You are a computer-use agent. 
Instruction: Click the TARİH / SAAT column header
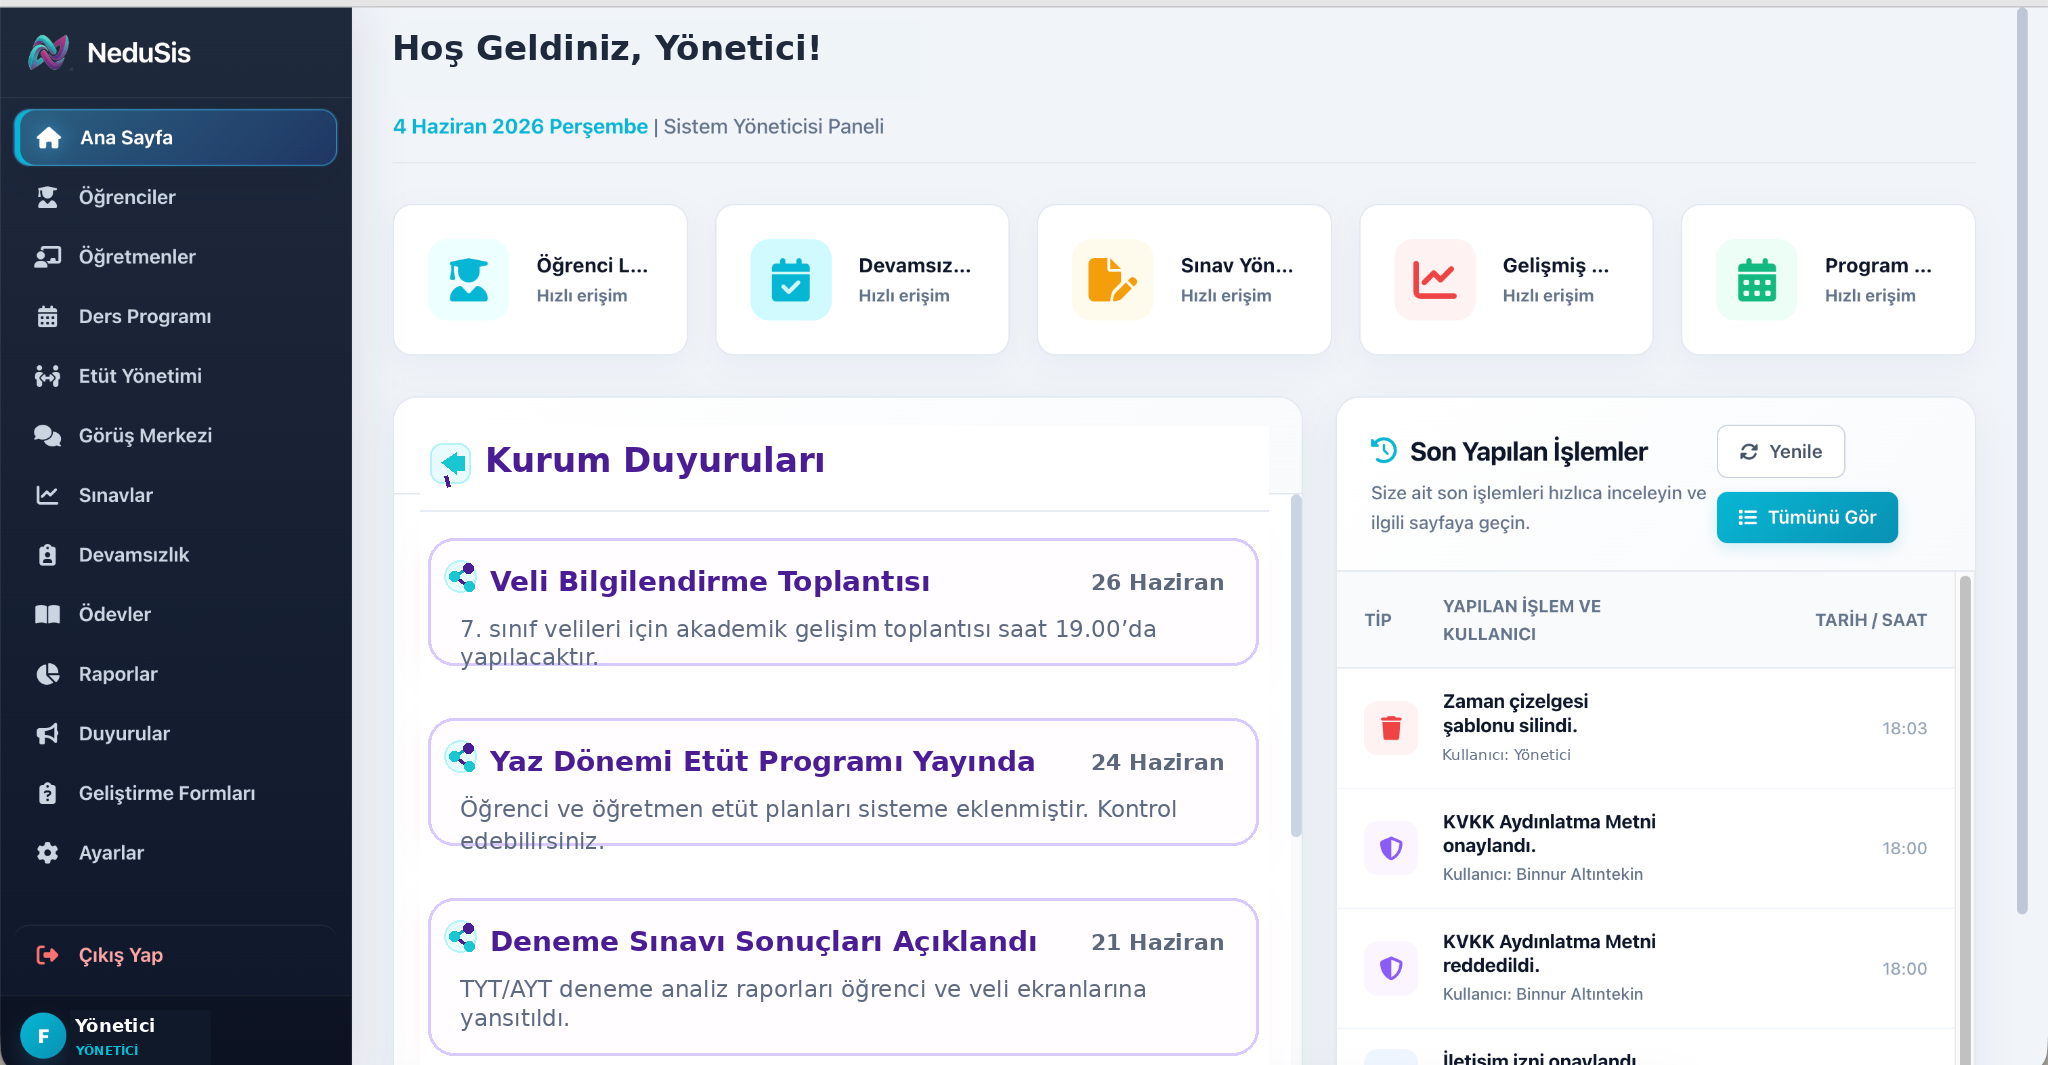pos(1871,620)
